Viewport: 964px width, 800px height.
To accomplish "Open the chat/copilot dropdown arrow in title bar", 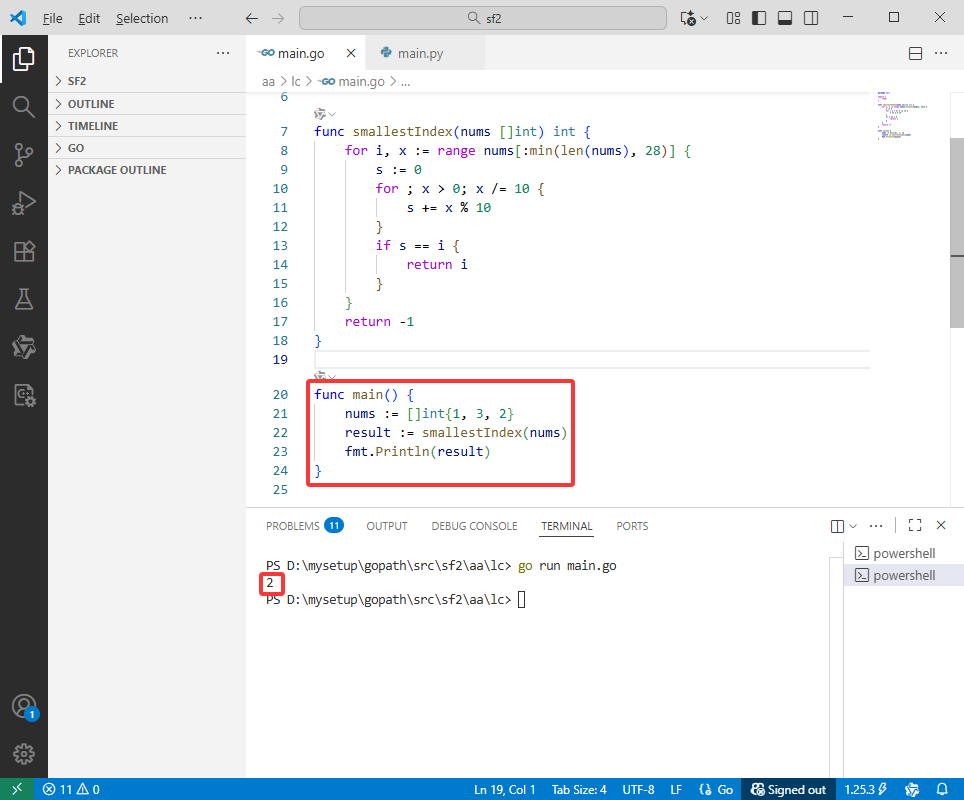I will pyautogui.click(x=705, y=18).
